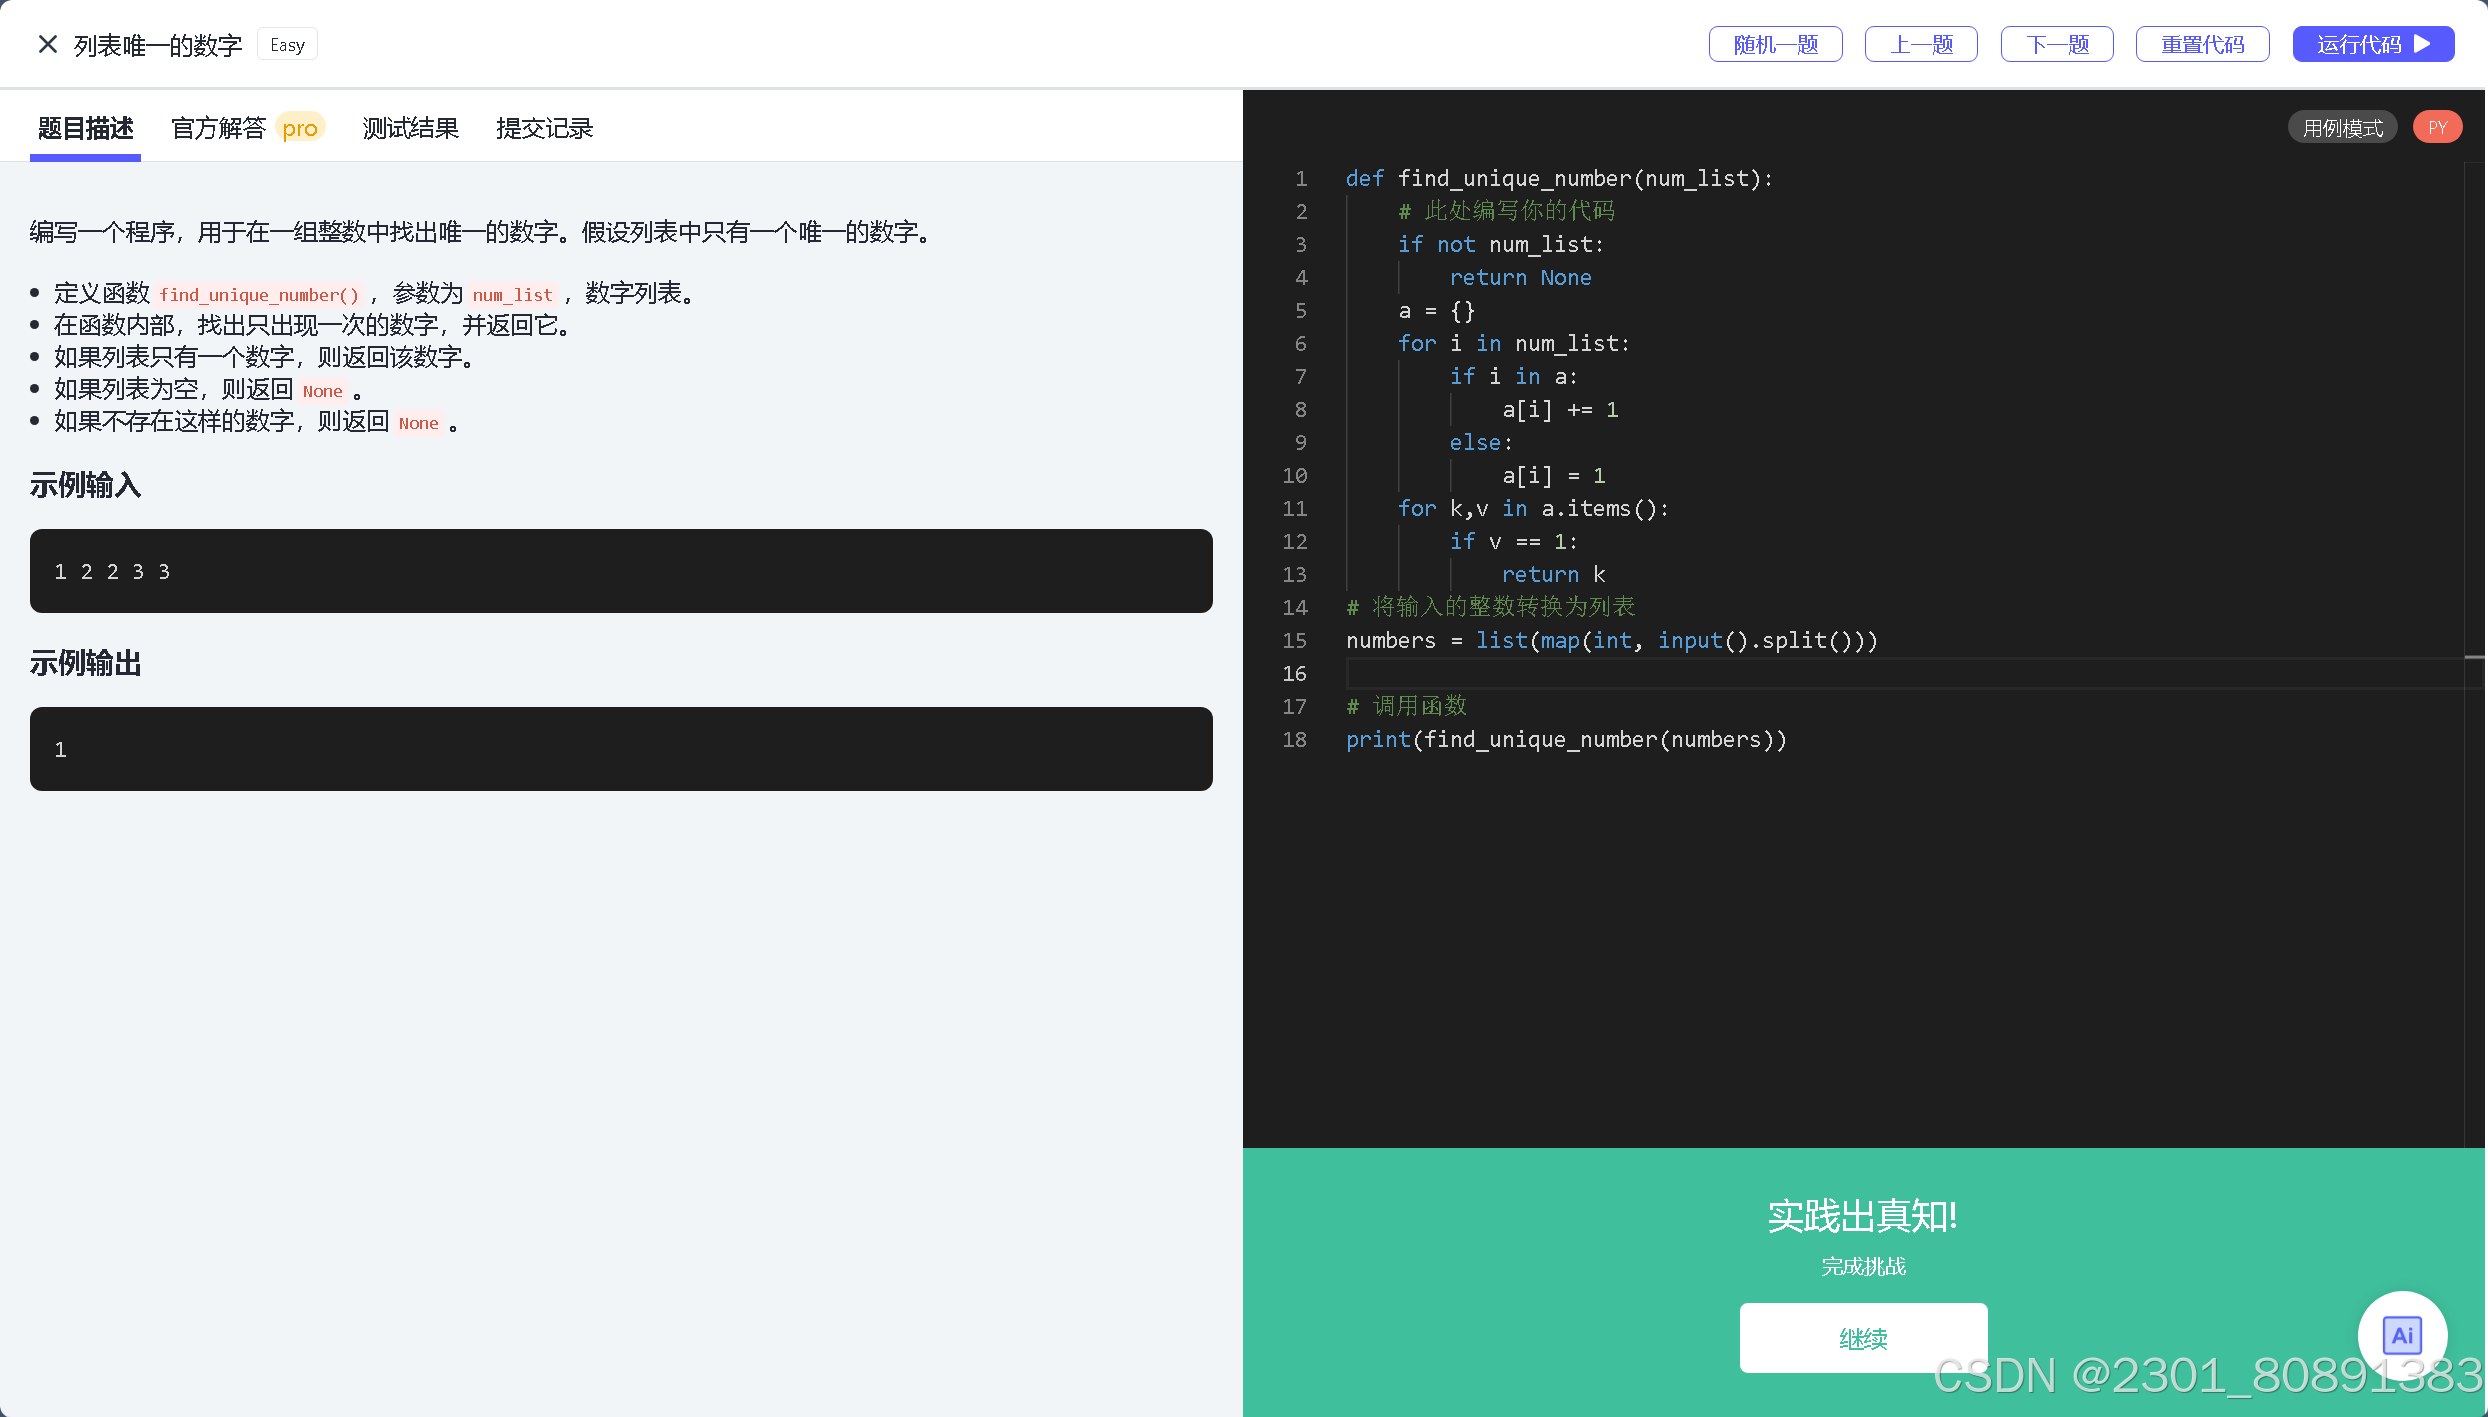Open a random problem with 随机一题
The height and width of the screenshot is (1417, 2488).
point(1775,44)
